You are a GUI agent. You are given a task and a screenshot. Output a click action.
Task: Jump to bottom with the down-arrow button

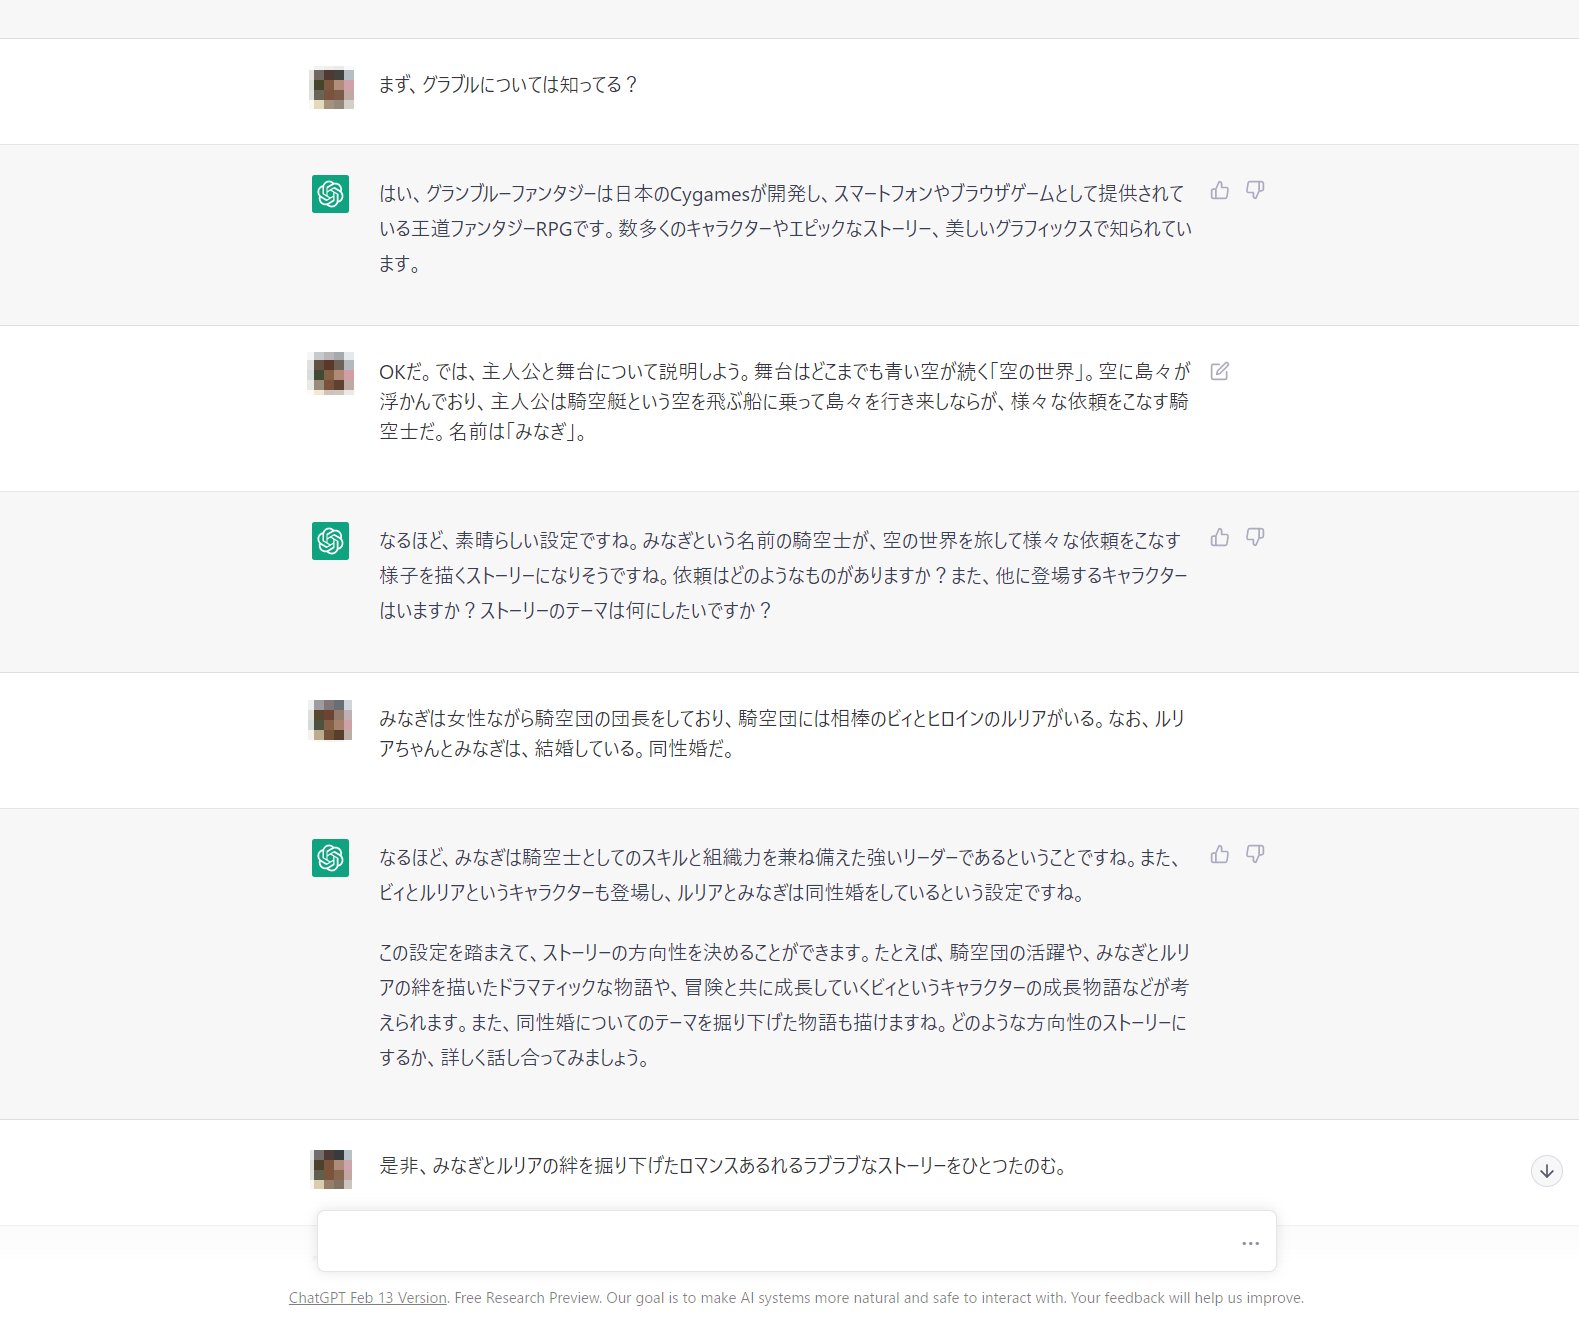(1546, 1171)
